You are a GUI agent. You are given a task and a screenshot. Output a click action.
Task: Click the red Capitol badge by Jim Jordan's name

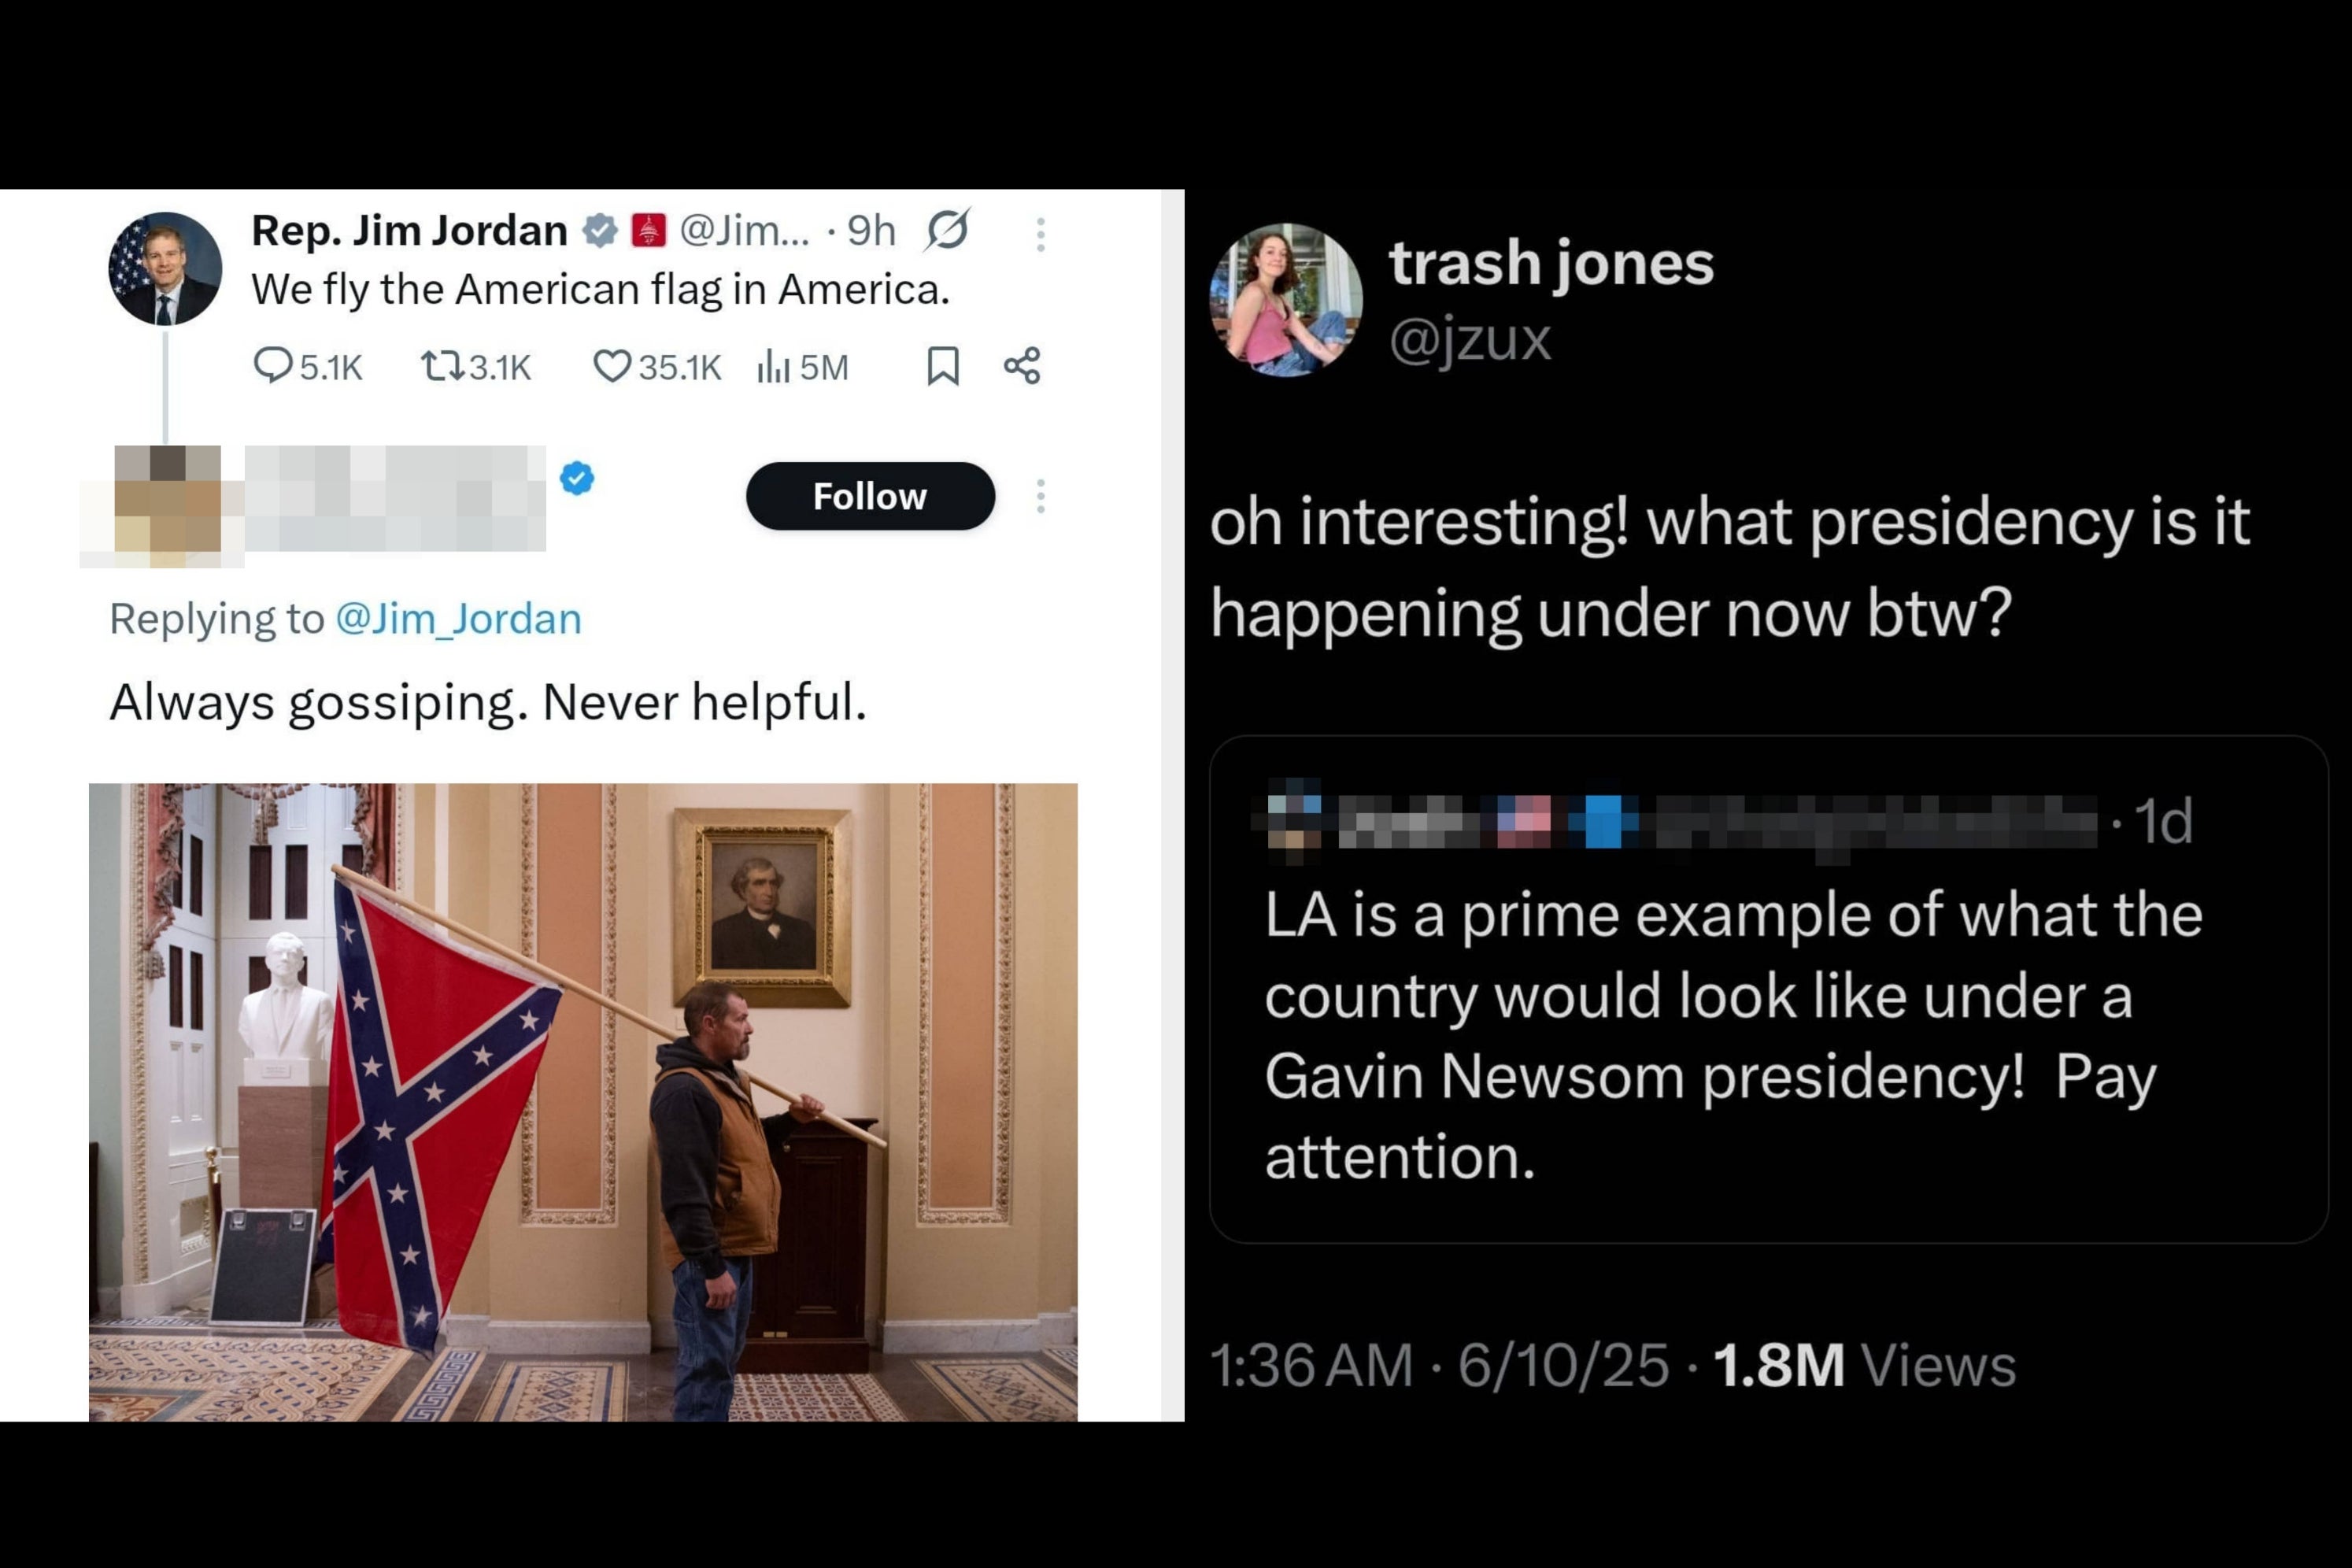(648, 231)
